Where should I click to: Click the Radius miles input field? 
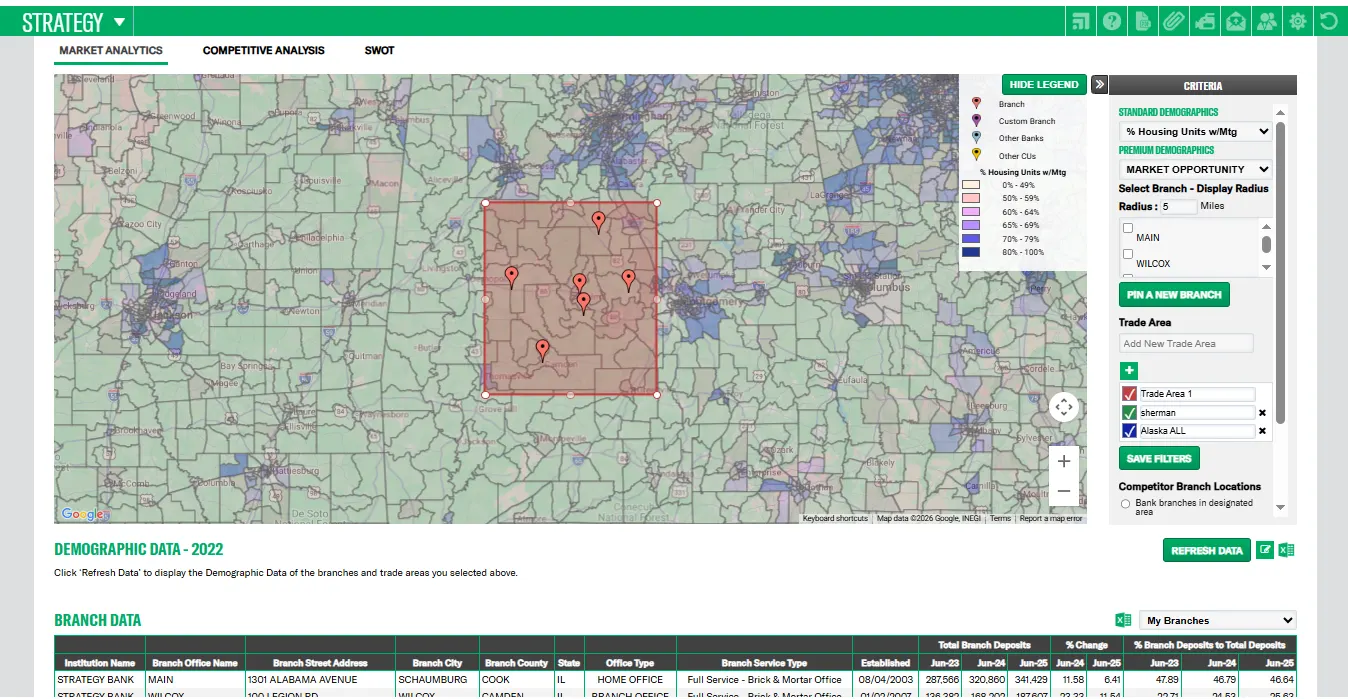coord(1179,206)
